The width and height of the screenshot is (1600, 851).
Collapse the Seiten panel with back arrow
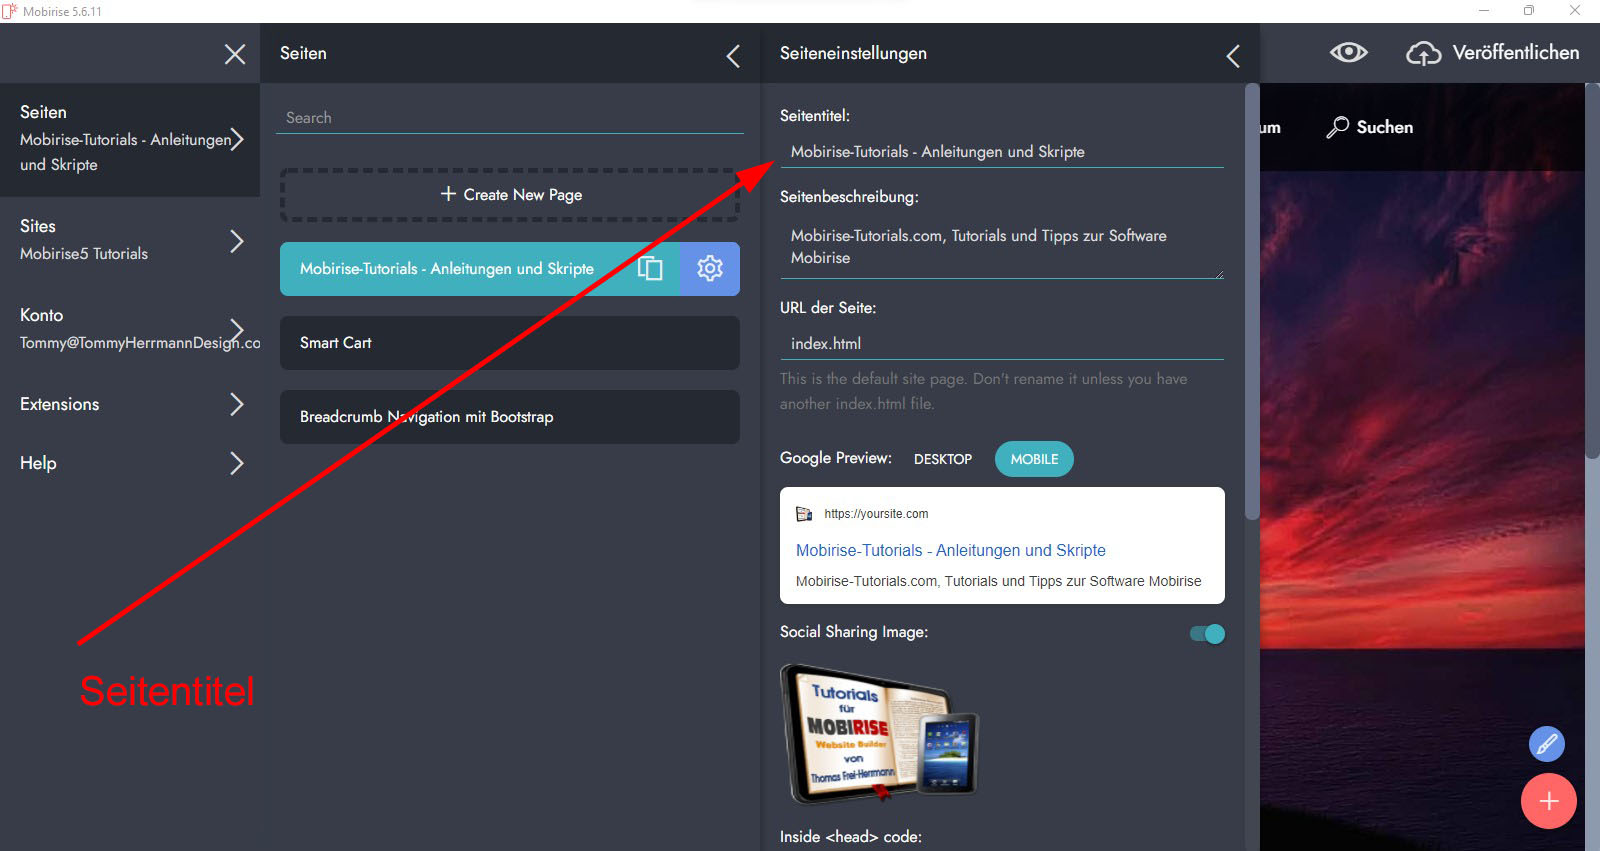pyautogui.click(x=733, y=56)
